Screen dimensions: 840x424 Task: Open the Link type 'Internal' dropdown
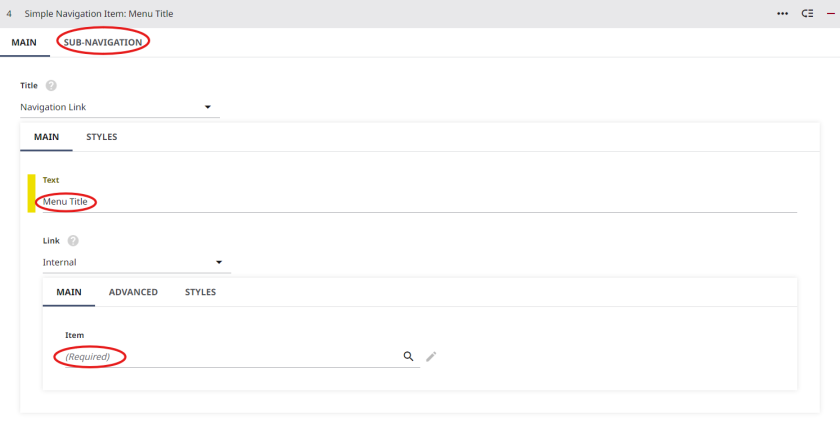click(219, 263)
